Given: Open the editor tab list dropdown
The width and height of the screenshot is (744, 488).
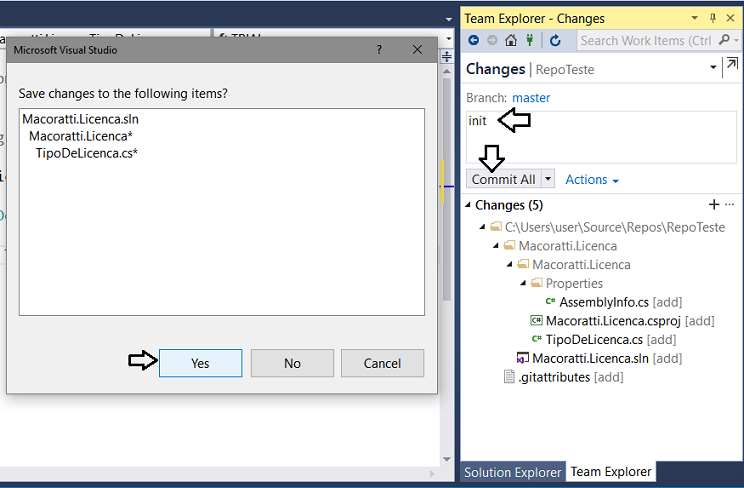Looking at the screenshot, I should [x=449, y=19].
